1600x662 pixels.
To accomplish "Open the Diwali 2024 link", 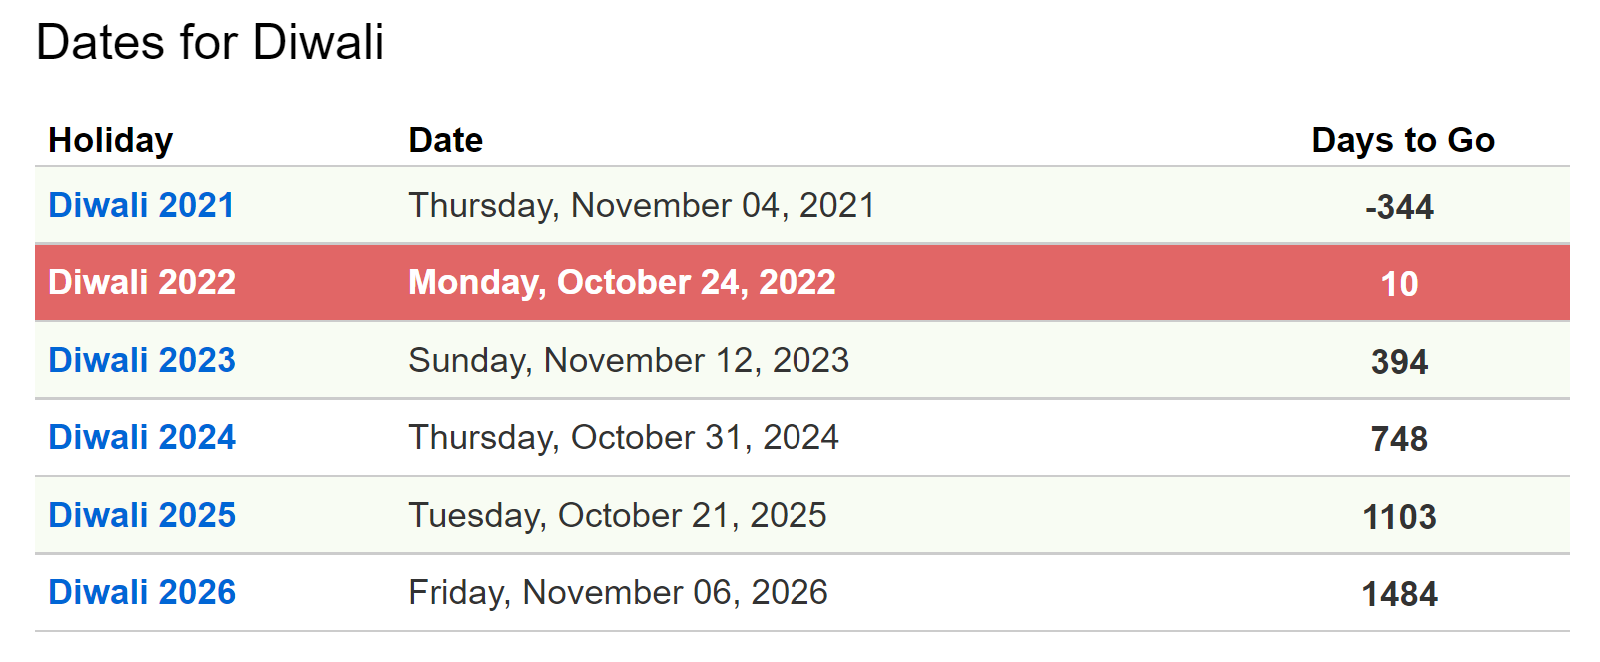I will coord(142,437).
